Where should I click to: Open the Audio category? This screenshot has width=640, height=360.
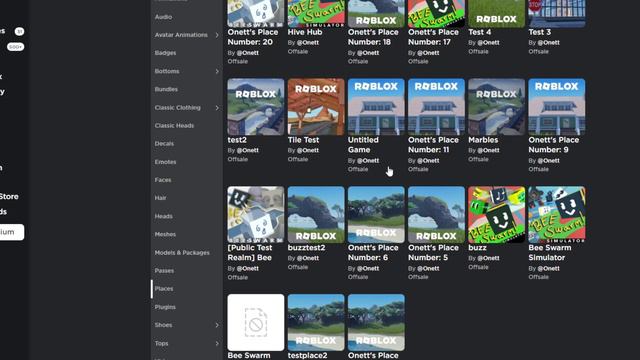163,17
